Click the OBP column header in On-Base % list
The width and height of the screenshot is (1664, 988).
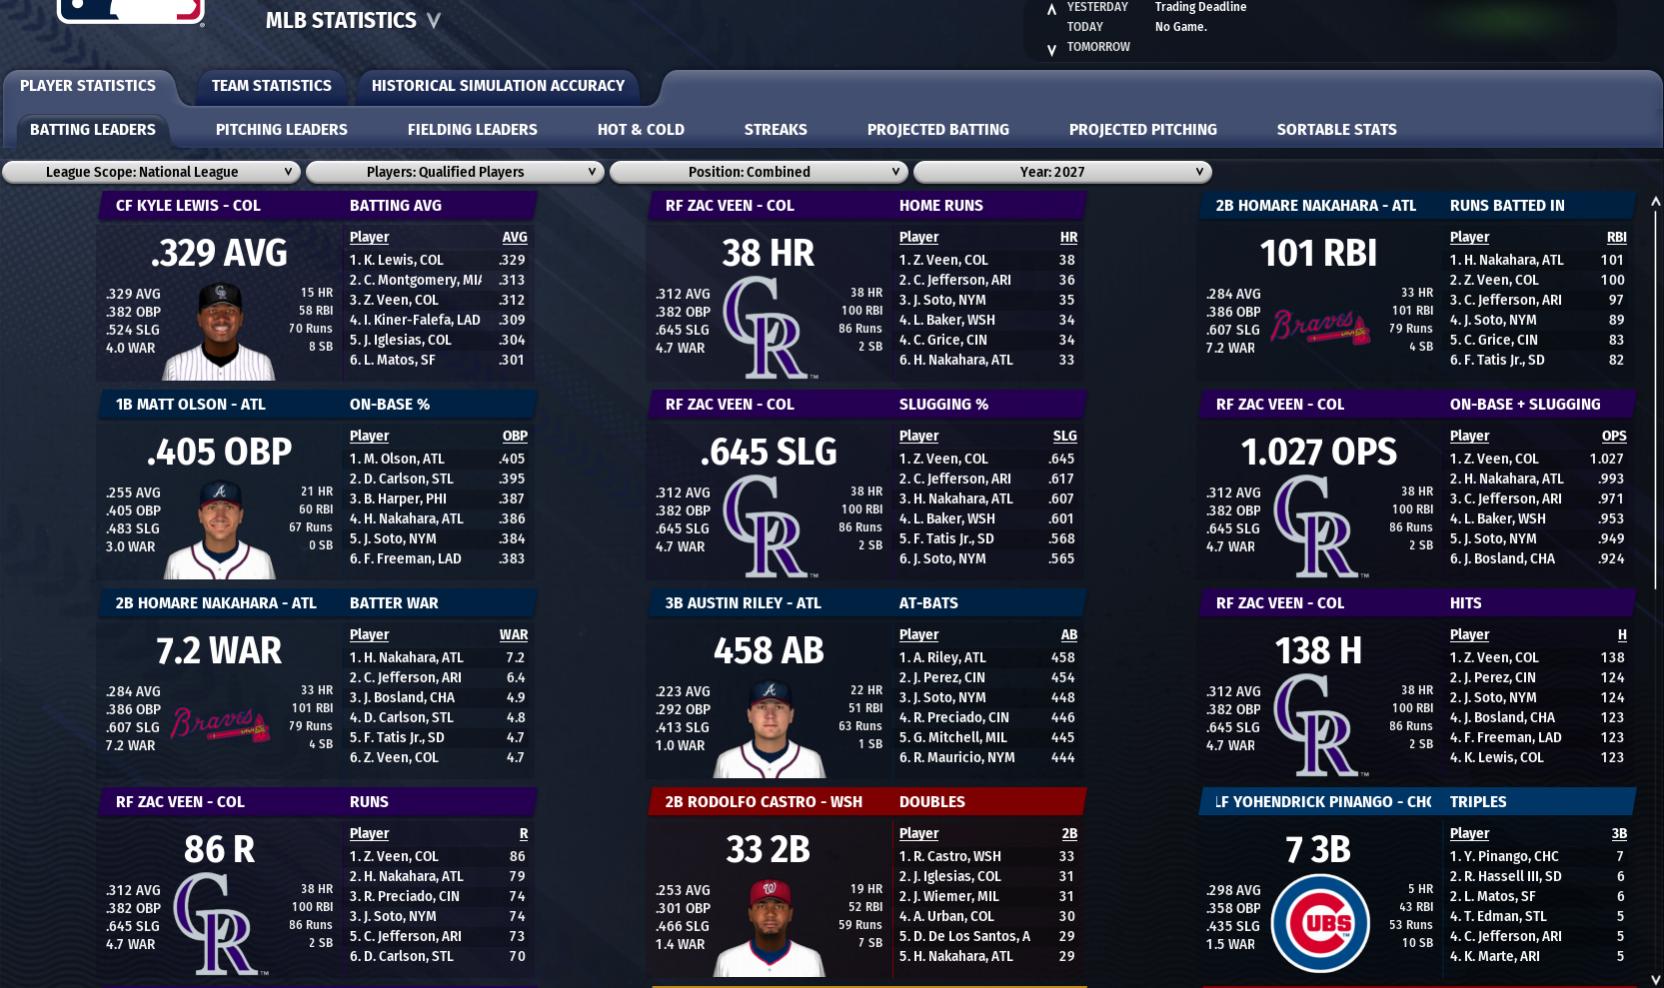click(x=514, y=437)
